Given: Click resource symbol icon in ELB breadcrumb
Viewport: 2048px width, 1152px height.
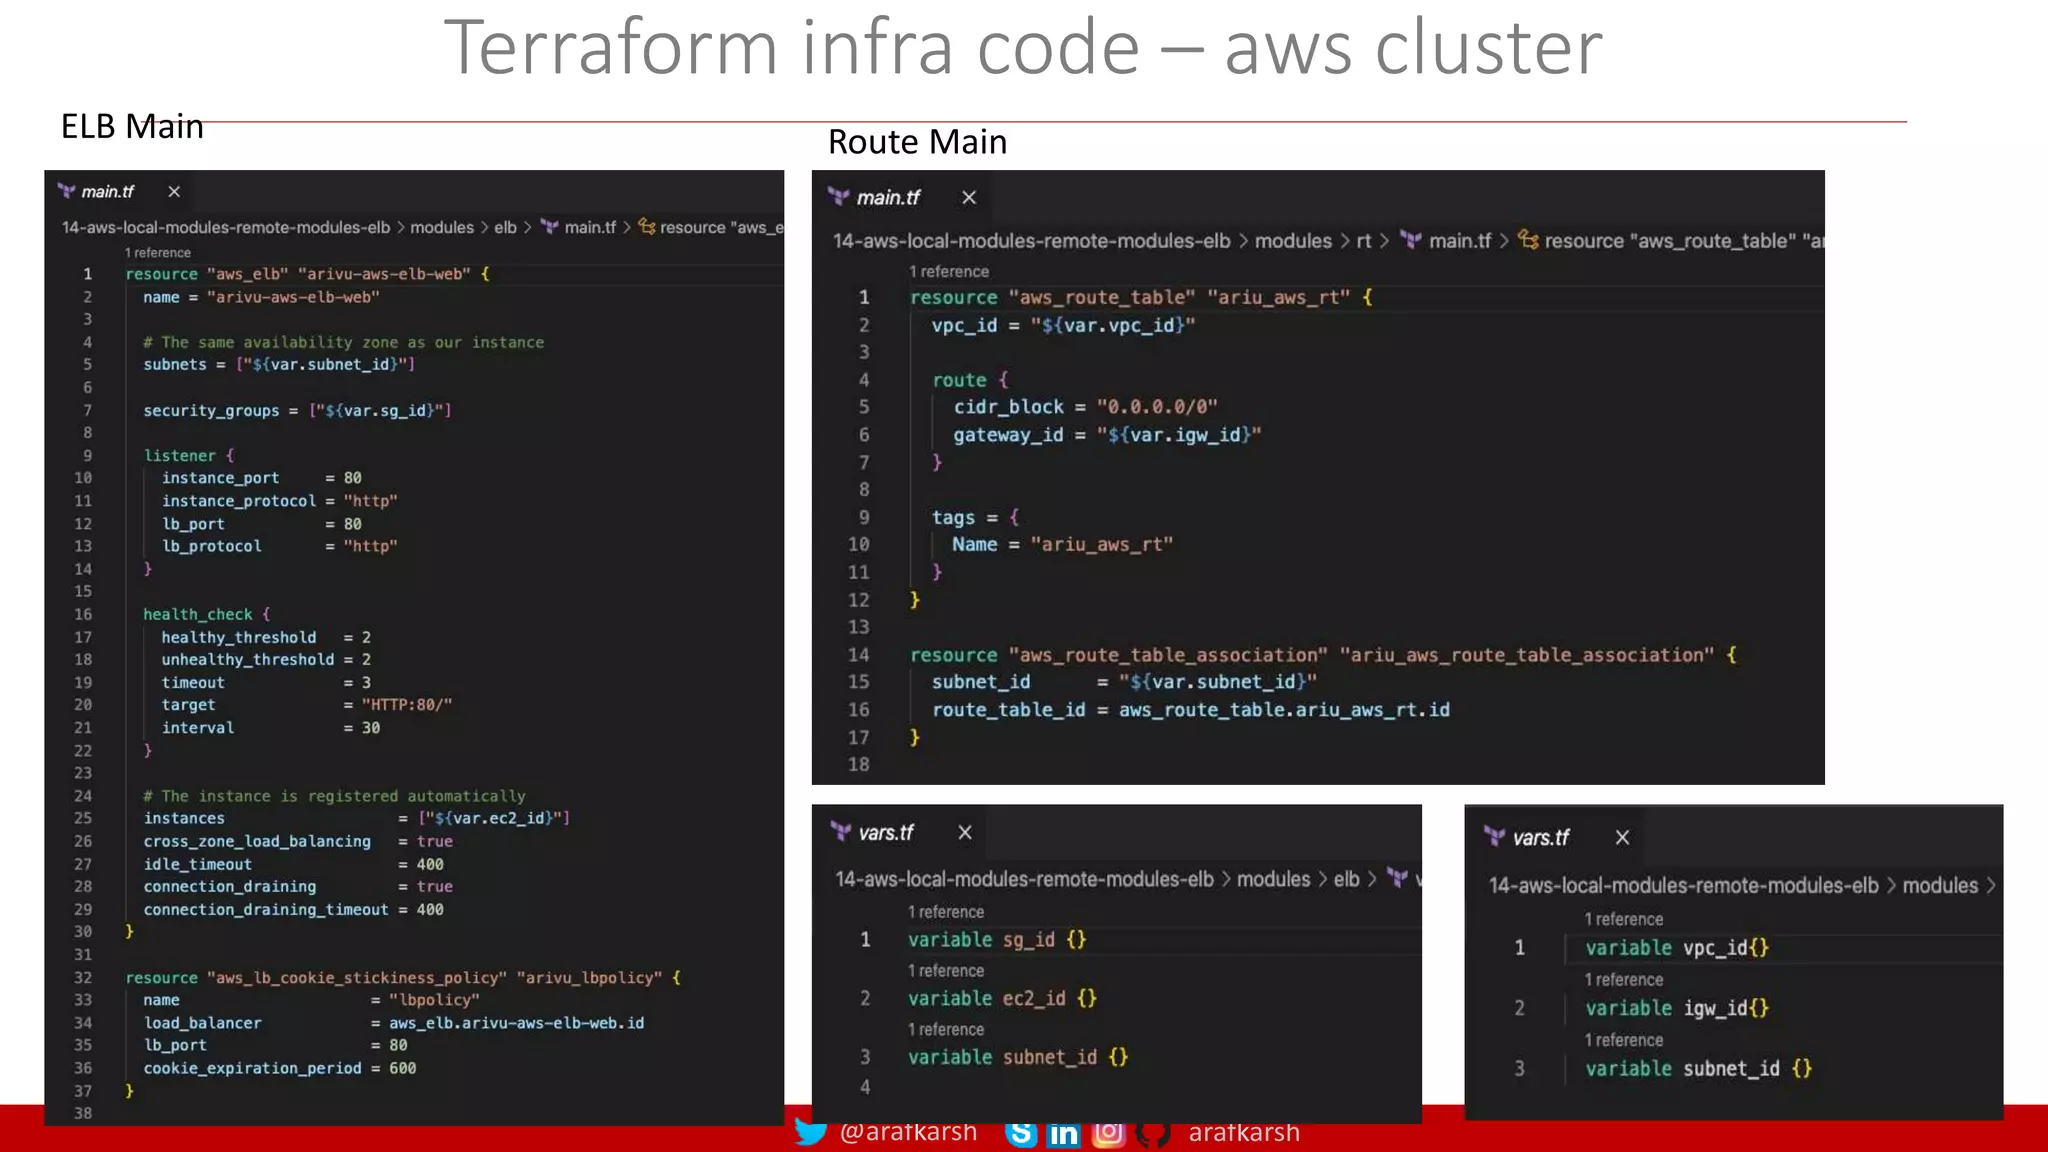Looking at the screenshot, I should coord(647,227).
